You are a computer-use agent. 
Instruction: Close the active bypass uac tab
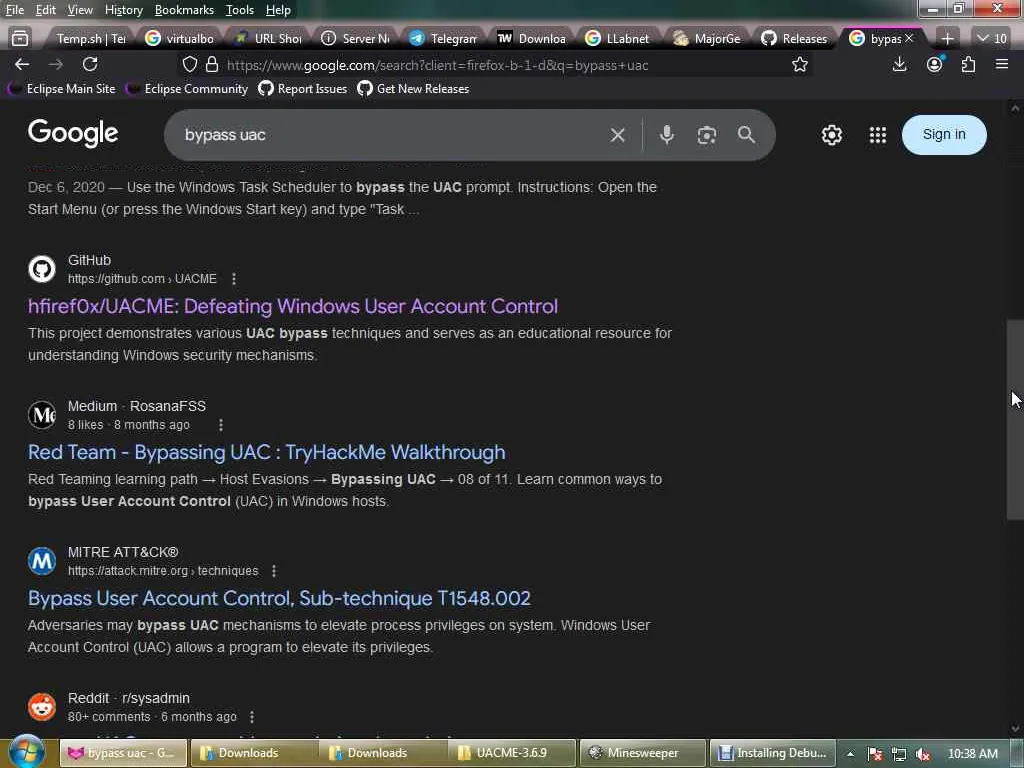(x=909, y=39)
